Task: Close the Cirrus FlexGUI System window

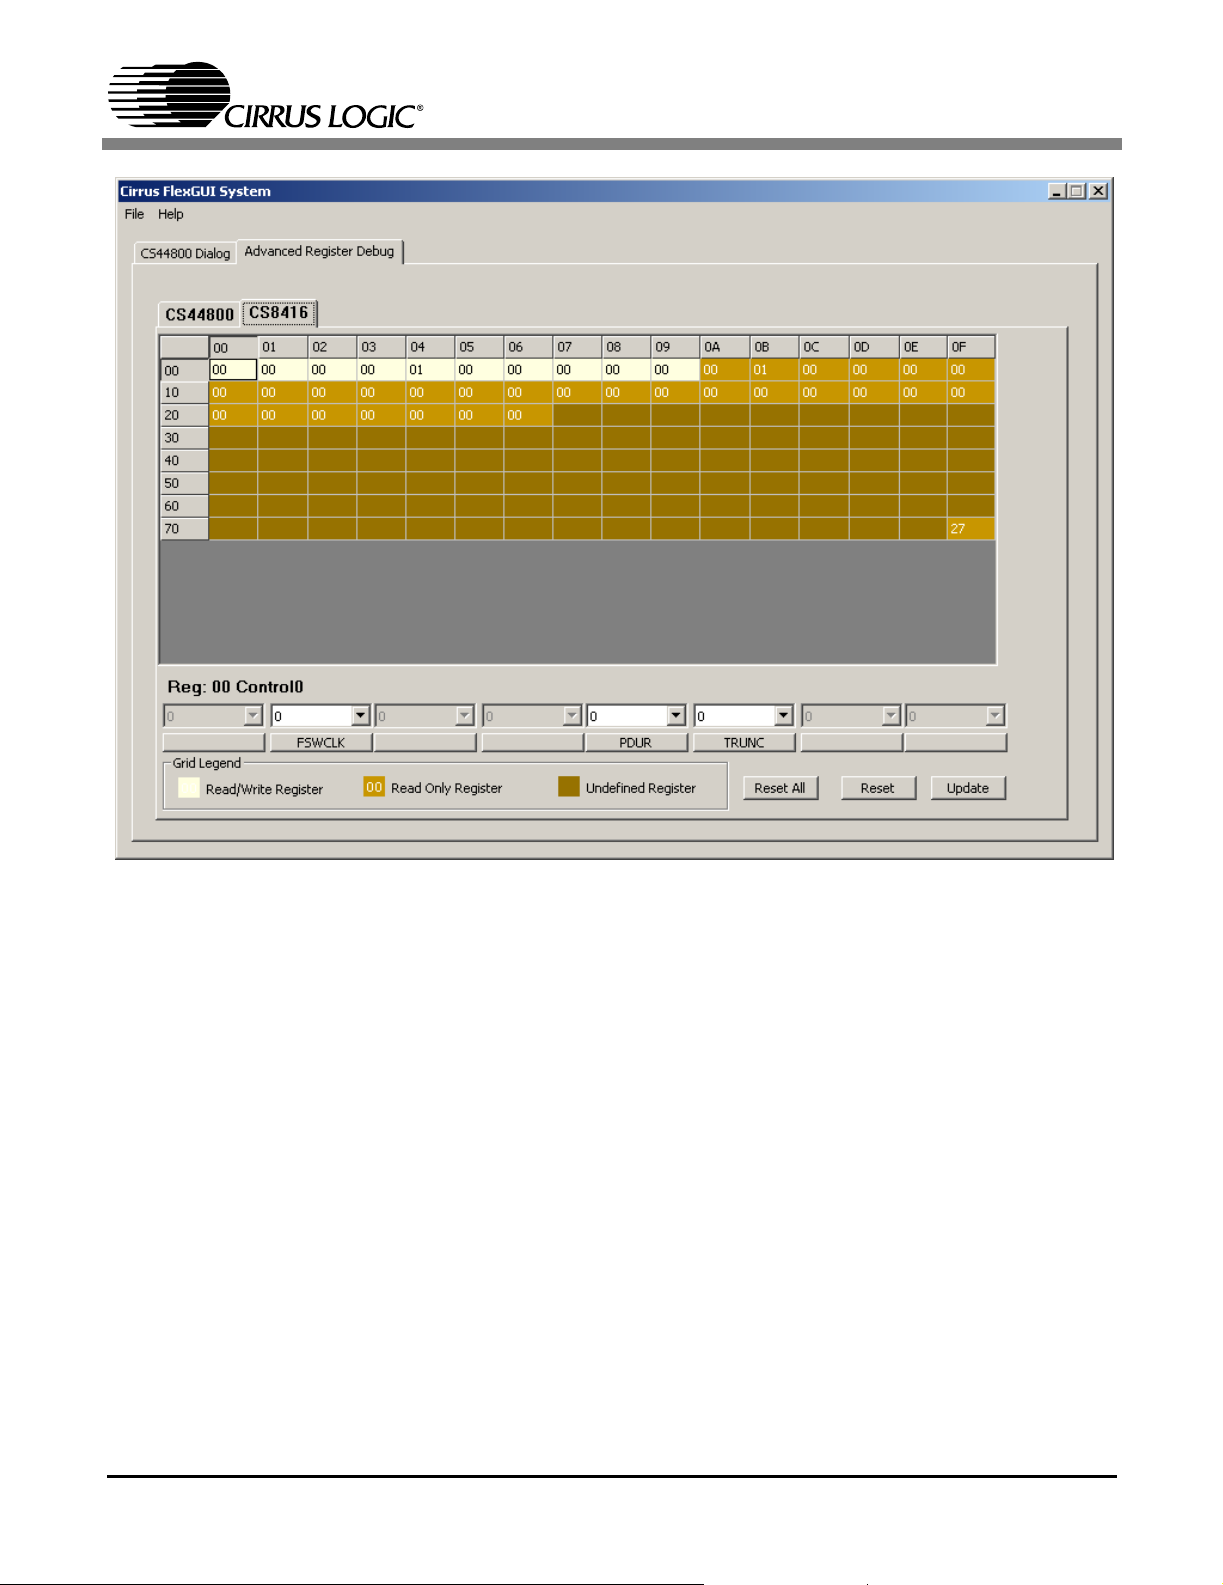Action: pos(1098,191)
